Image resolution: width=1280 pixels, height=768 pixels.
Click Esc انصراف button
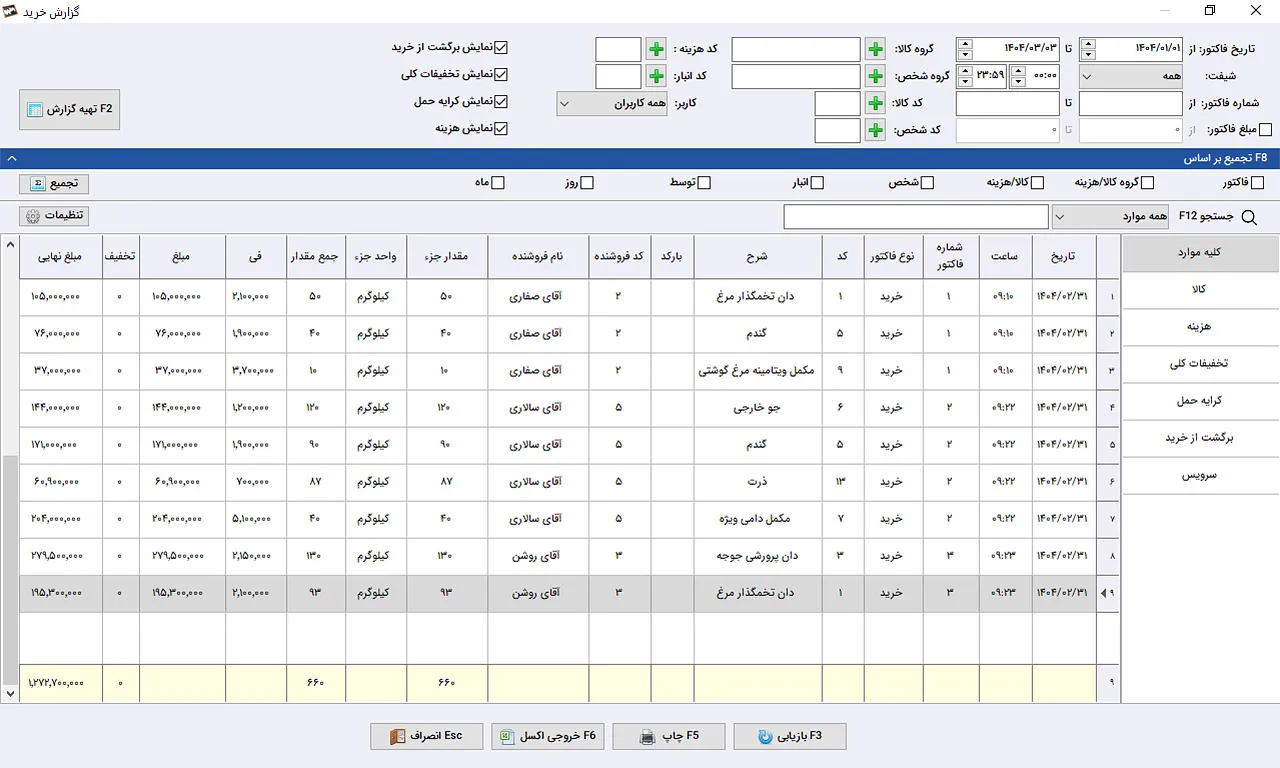click(427, 737)
